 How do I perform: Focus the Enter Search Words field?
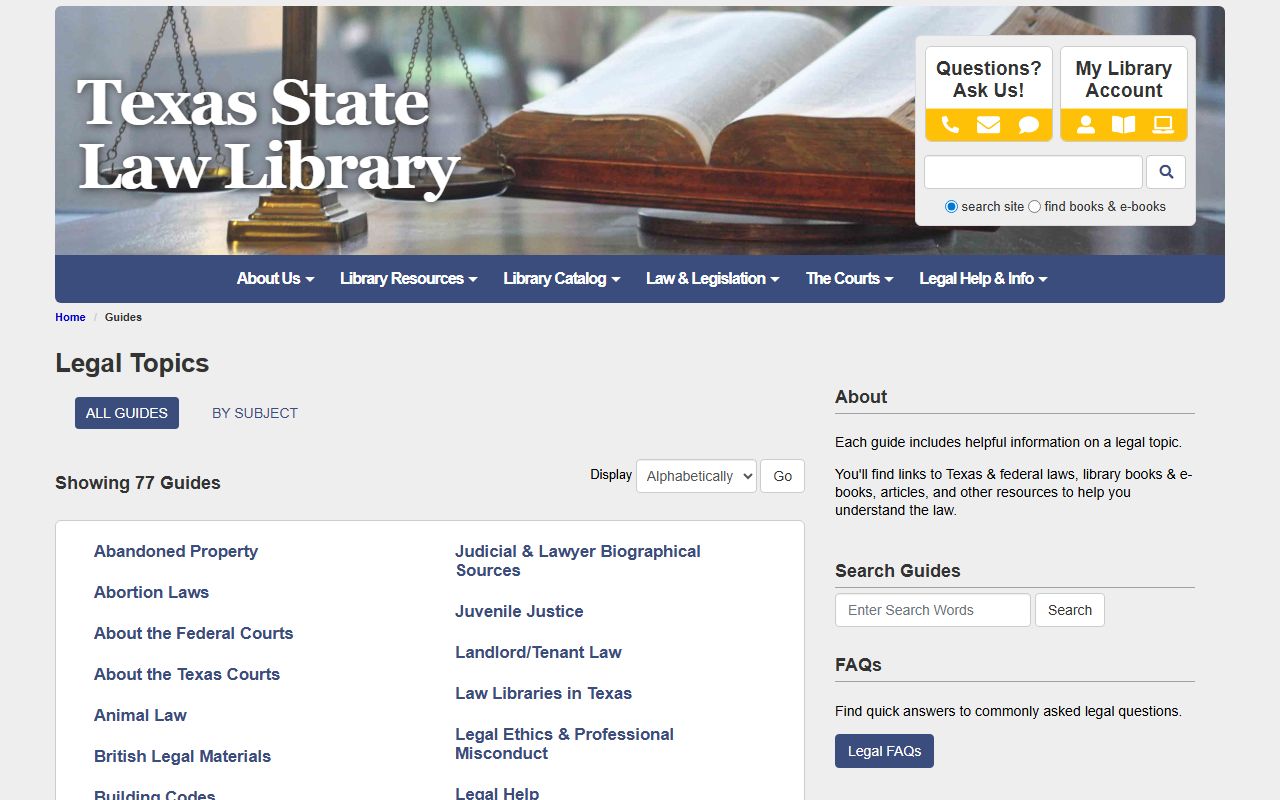point(932,610)
